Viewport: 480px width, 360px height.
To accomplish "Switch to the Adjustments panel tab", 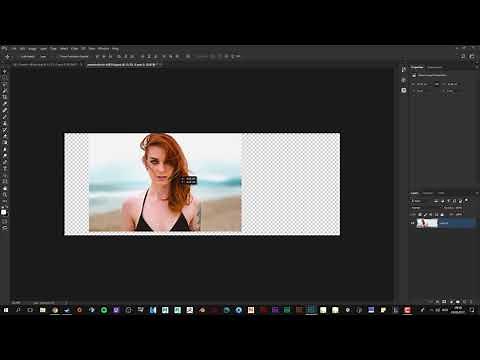I will pos(435,67).
